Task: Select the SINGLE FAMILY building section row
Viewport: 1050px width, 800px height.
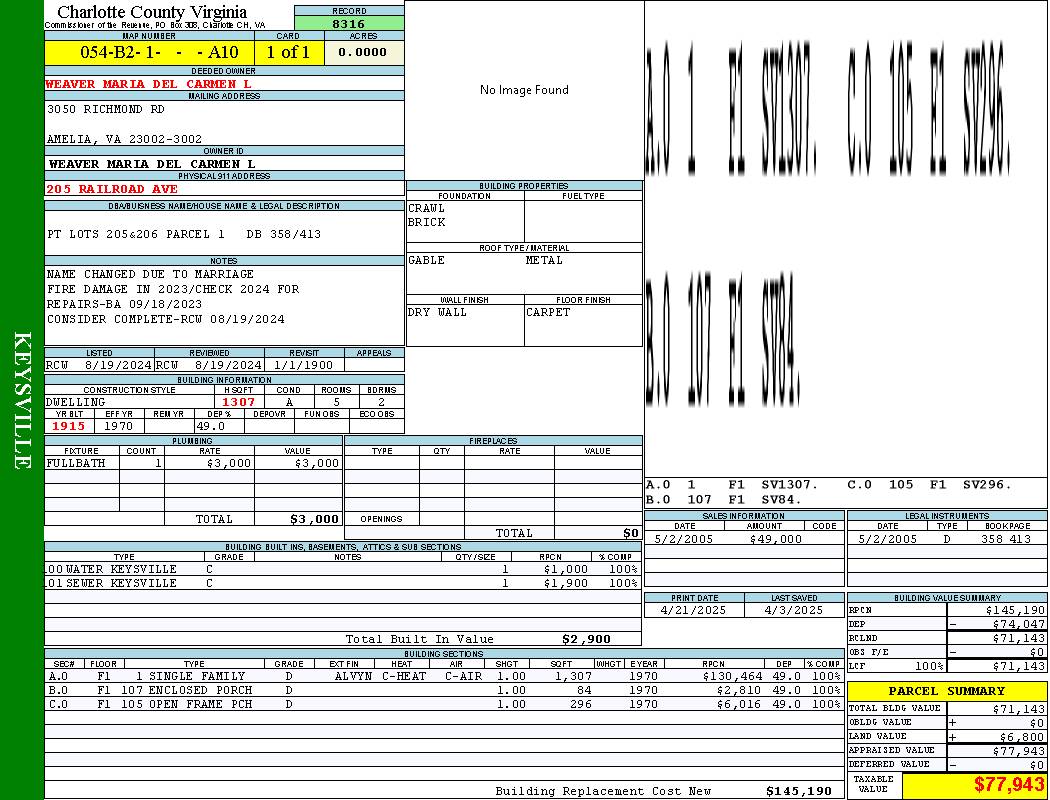Action: tap(445, 677)
